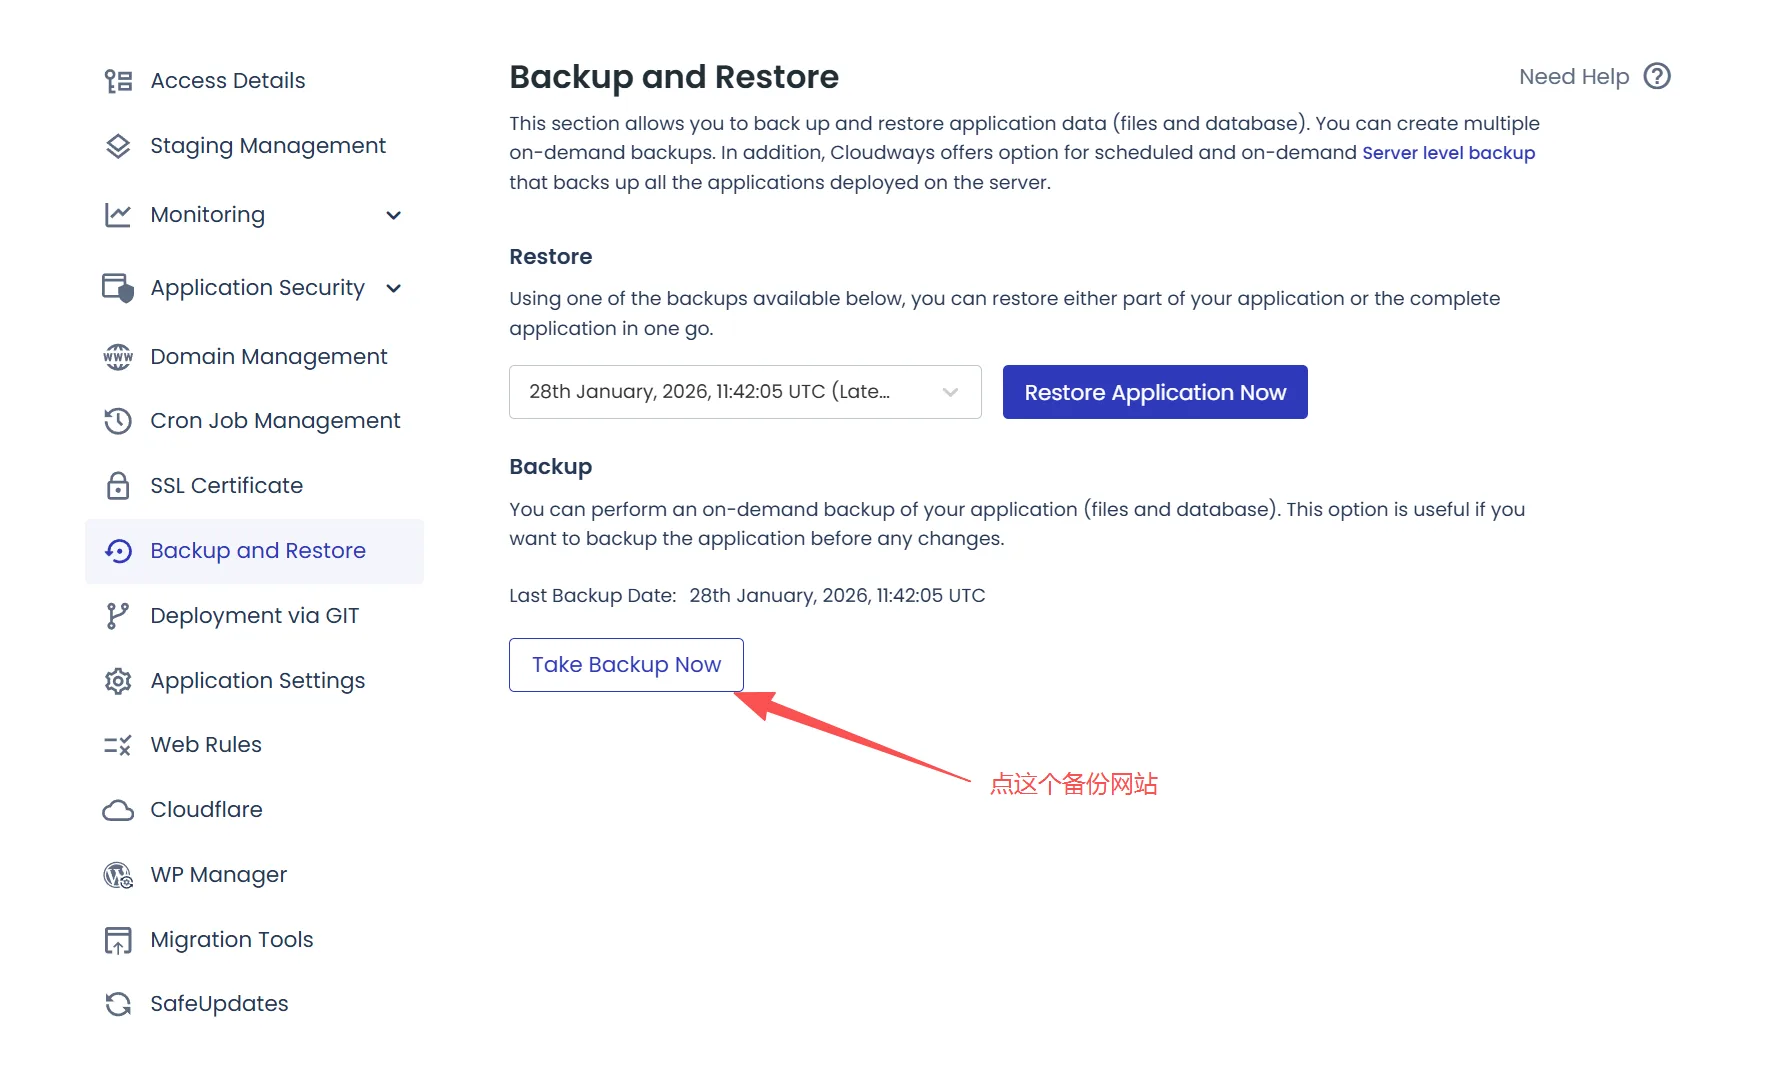
Task: Click the SSL Certificate padlock icon
Action: coord(118,486)
